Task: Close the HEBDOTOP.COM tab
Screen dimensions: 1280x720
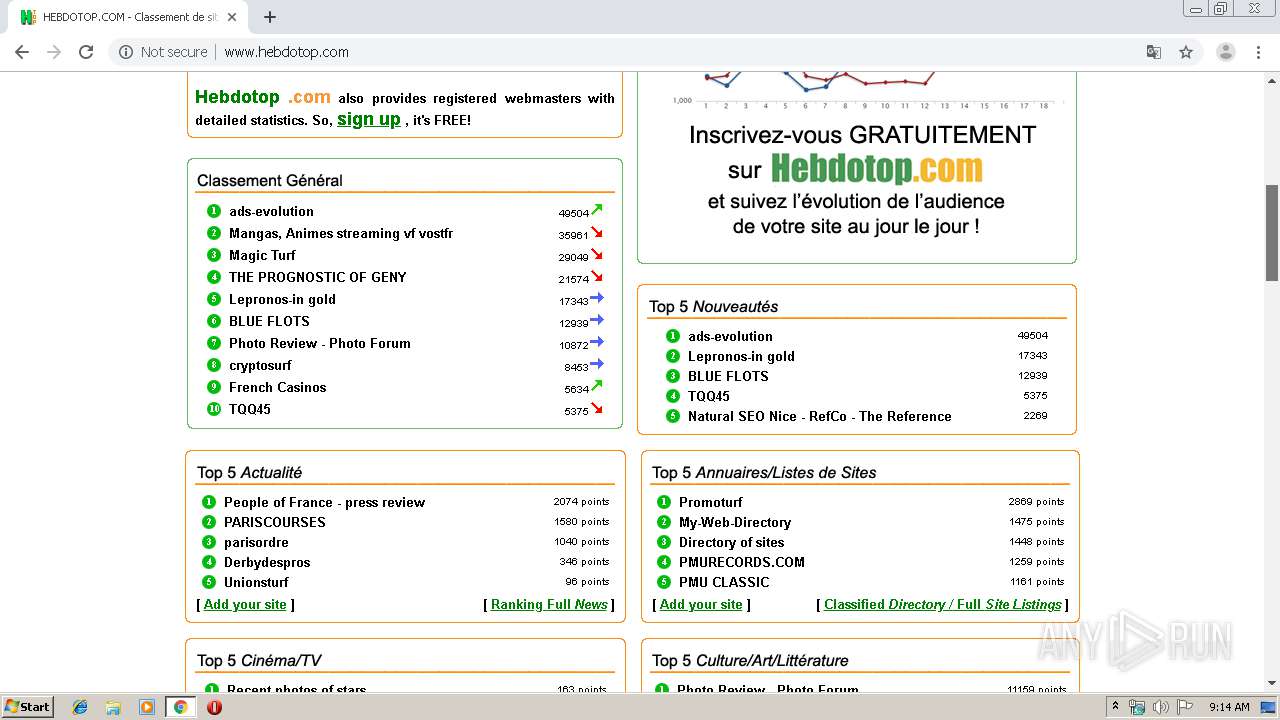Action: pos(232,17)
